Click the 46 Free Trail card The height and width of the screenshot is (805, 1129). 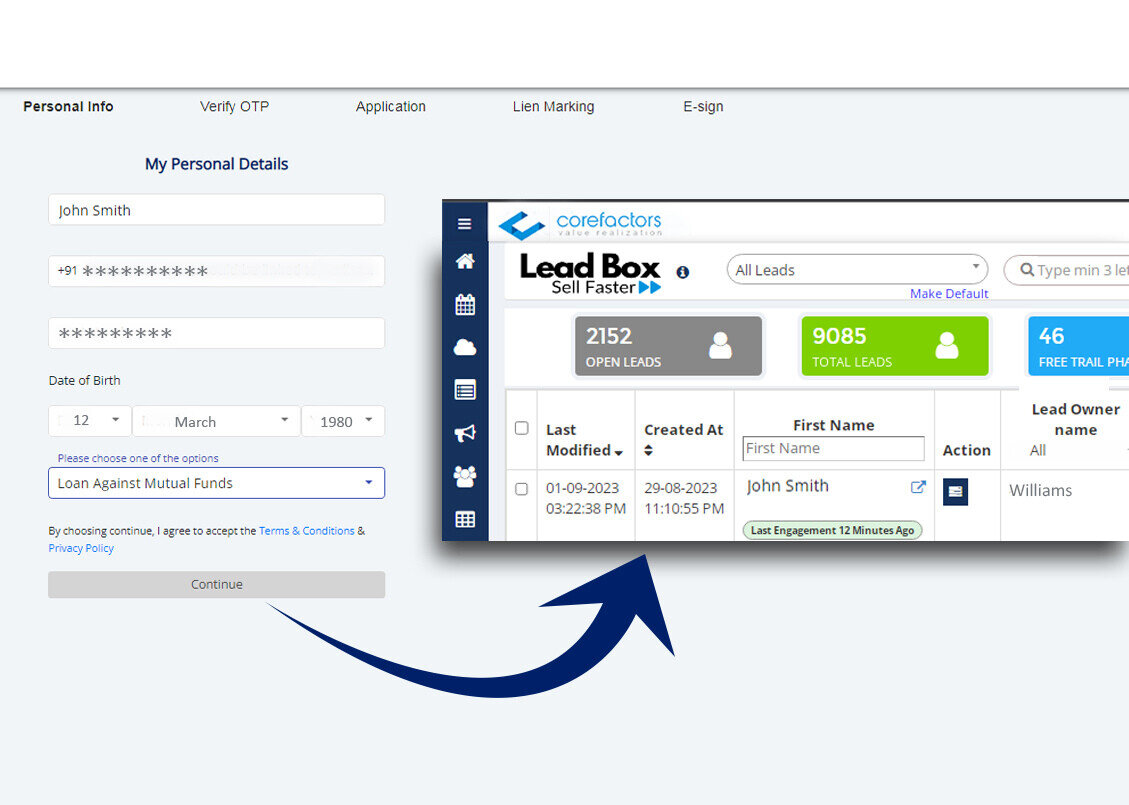(x=1079, y=346)
